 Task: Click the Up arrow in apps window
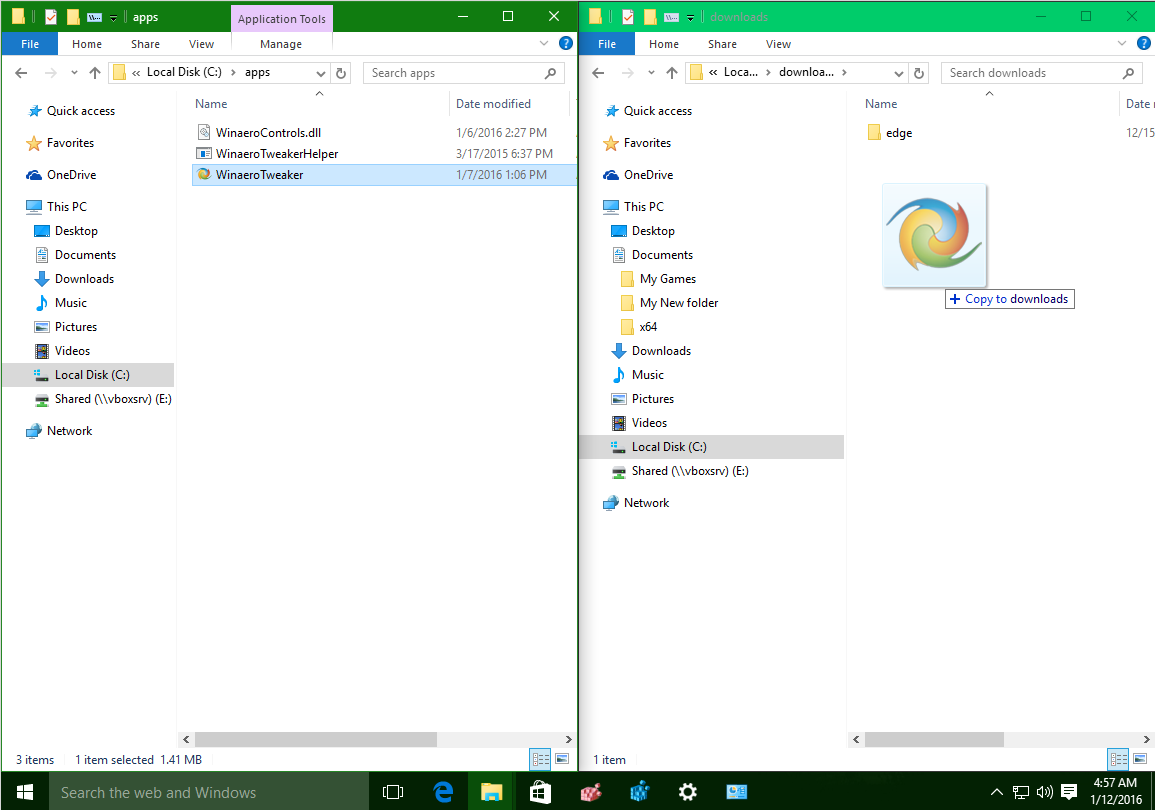pos(95,73)
